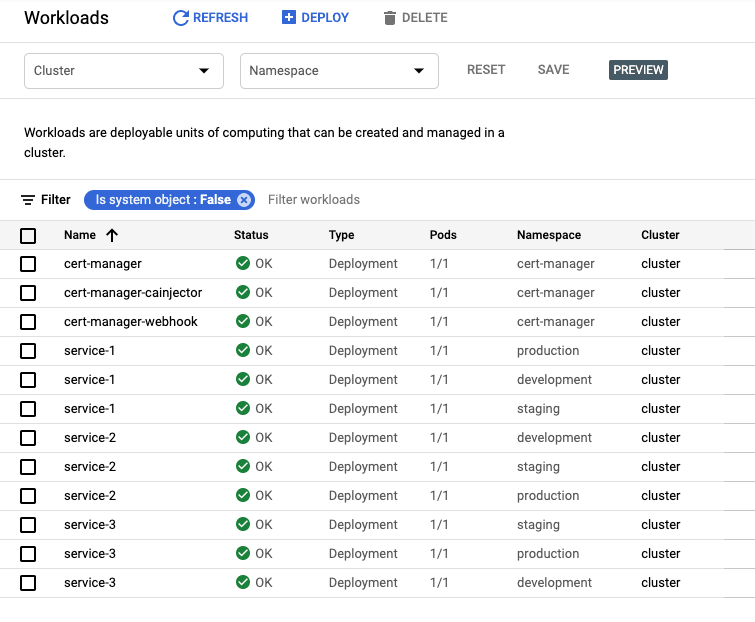Click the Delete trash icon
This screenshot has width=755, height=622.
click(390, 18)
